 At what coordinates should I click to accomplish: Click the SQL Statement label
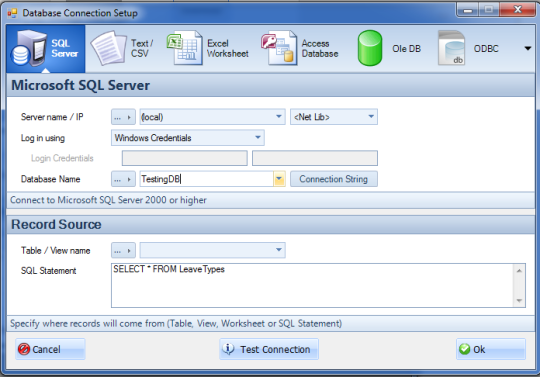[49, 271]
